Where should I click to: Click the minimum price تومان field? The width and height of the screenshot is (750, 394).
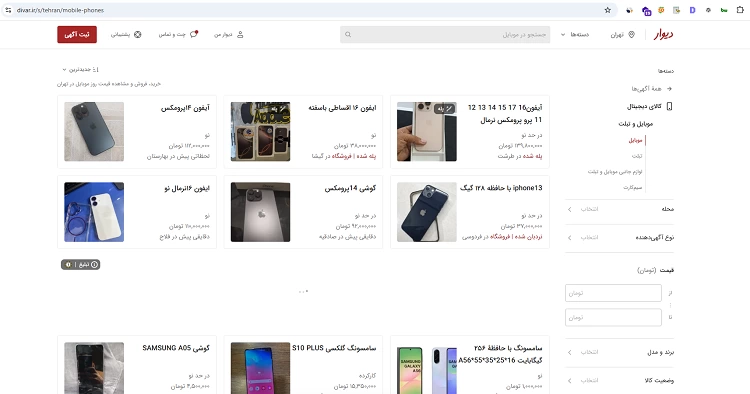(x=613, y=293)
